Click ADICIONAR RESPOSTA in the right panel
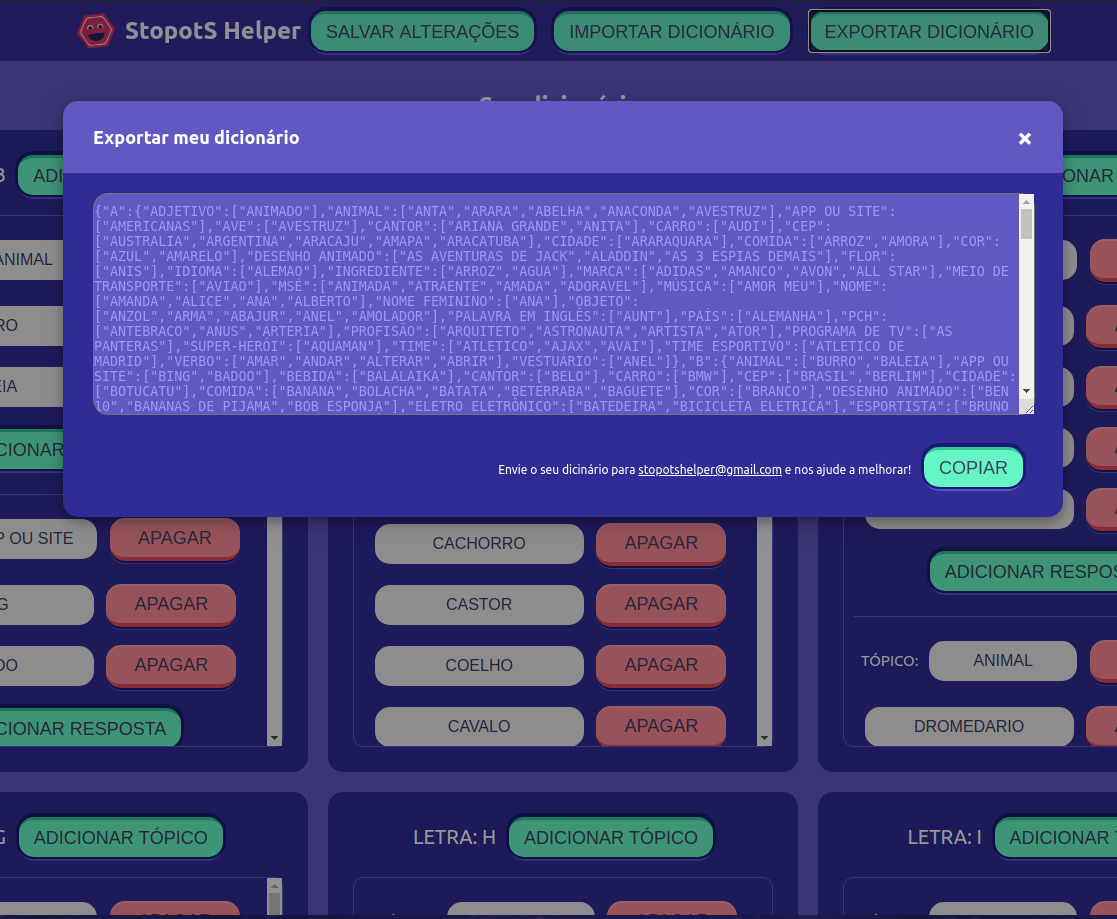This screenshot has width=1117, height=919. tap(1029, 571)
